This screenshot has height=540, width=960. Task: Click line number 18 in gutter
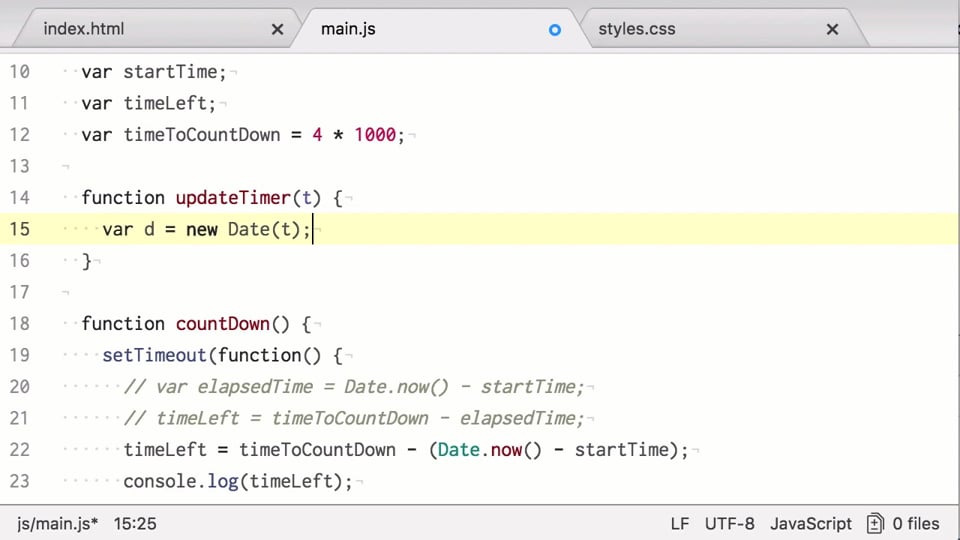click(x=19, y=323)
